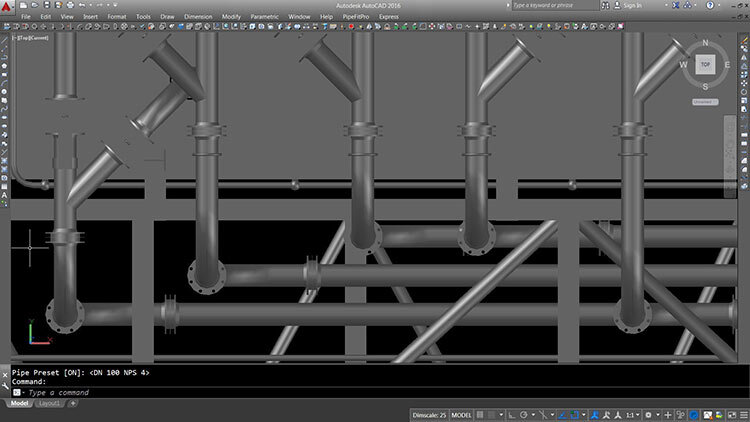
Task: Click the ViewCube TOP face
Action: pyautogui.click(x=705, y=65)
